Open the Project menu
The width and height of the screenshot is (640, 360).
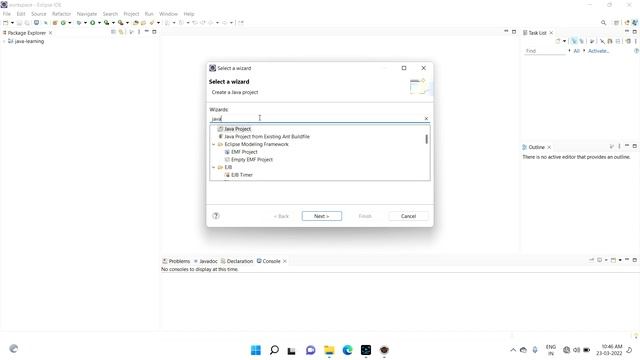(131, 14)
